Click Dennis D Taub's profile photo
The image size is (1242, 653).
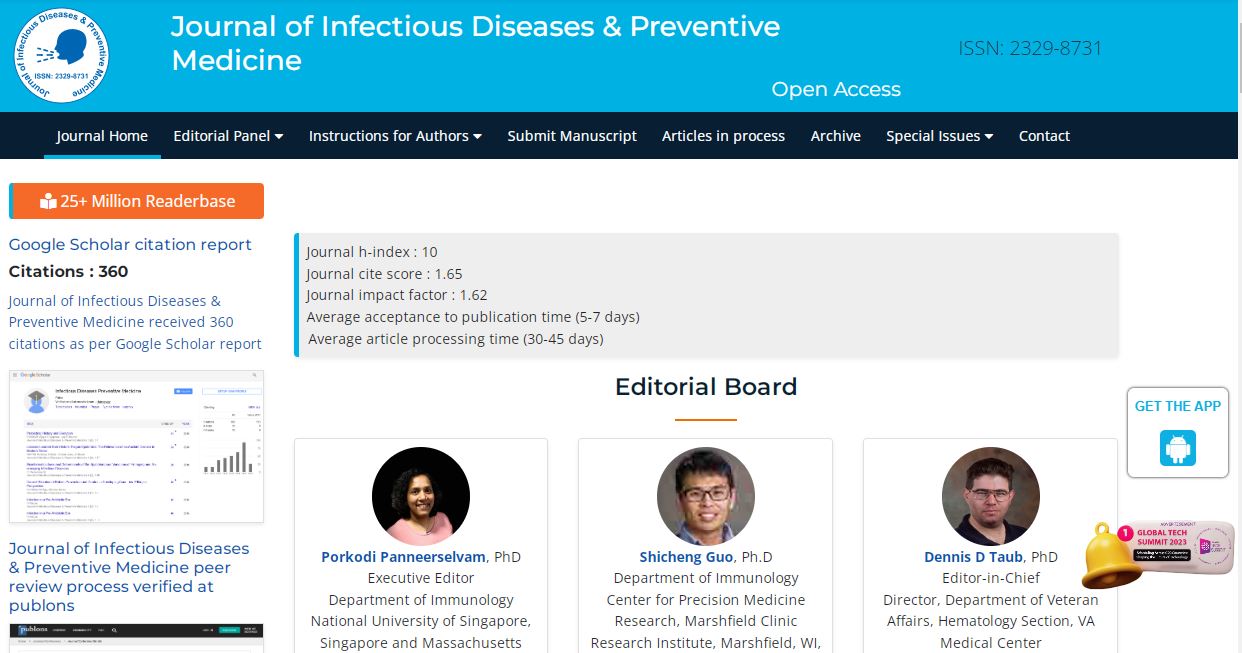pos(991,496)
